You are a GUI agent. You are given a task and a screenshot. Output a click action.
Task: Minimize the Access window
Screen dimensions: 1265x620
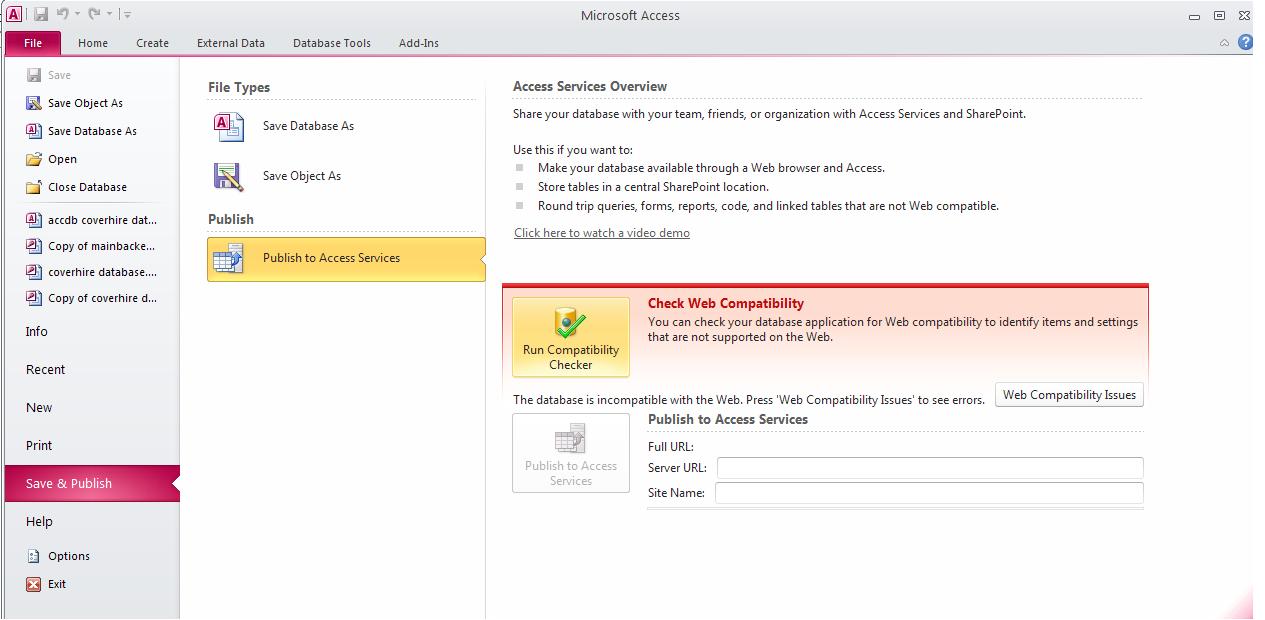[x=1195, y=15]
